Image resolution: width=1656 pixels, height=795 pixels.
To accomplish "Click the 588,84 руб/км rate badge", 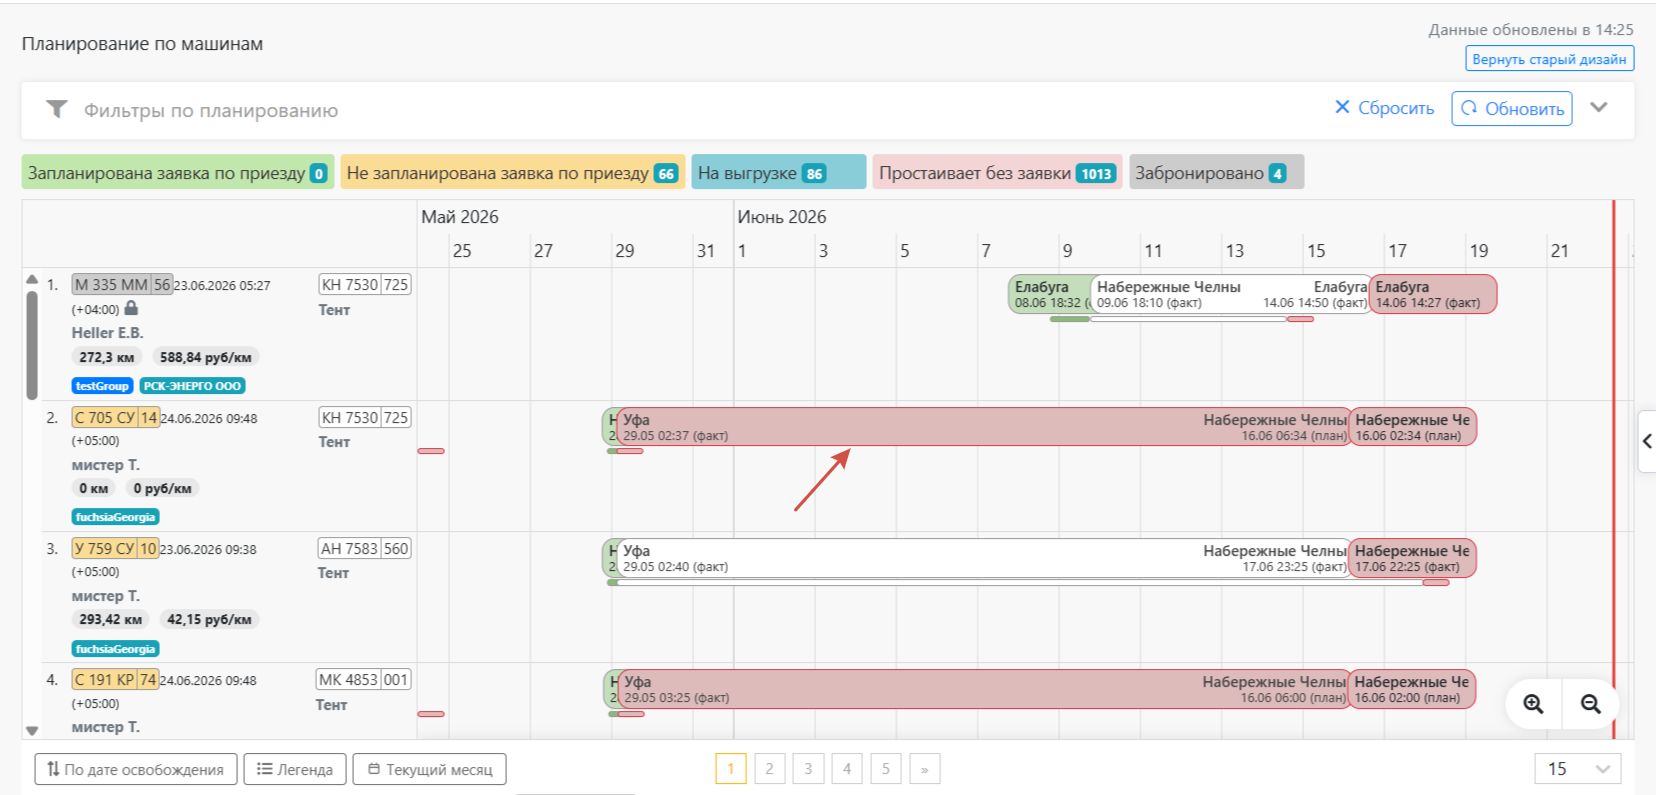I will [x=206, y=357].
